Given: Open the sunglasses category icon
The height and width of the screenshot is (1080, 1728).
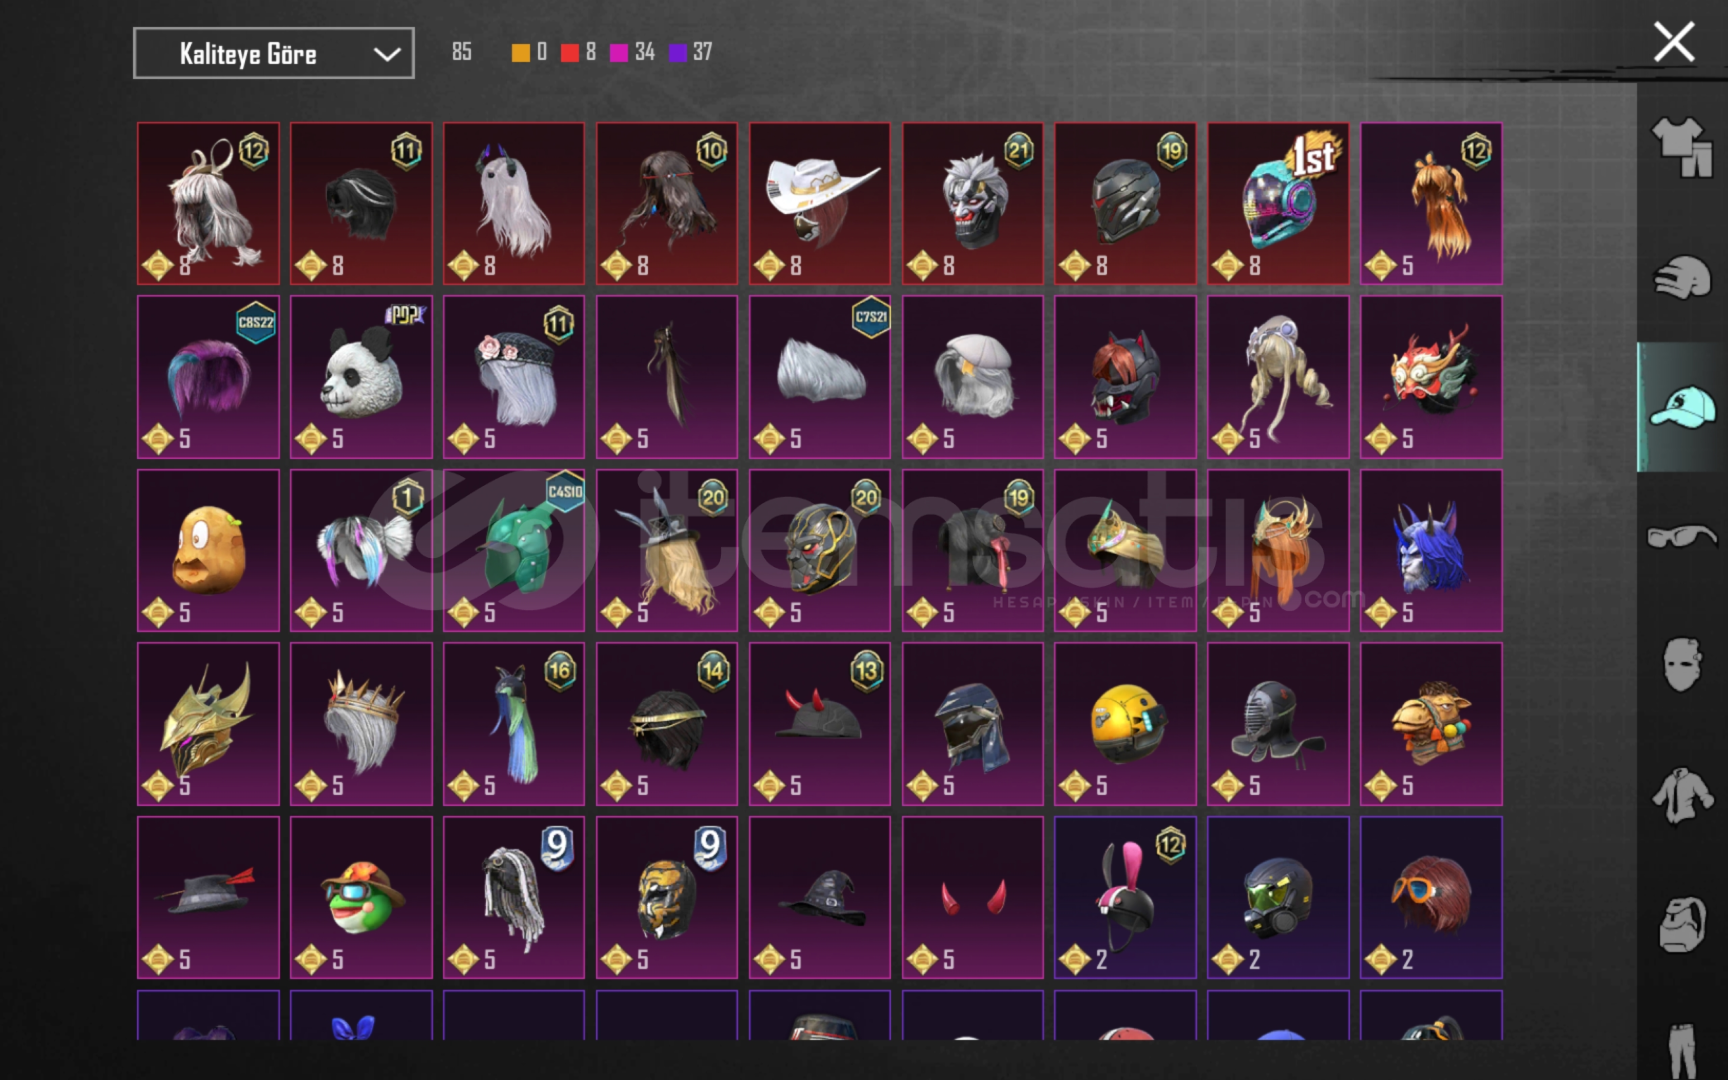Looking at the screenshot, I should (x=1682, y=537).
